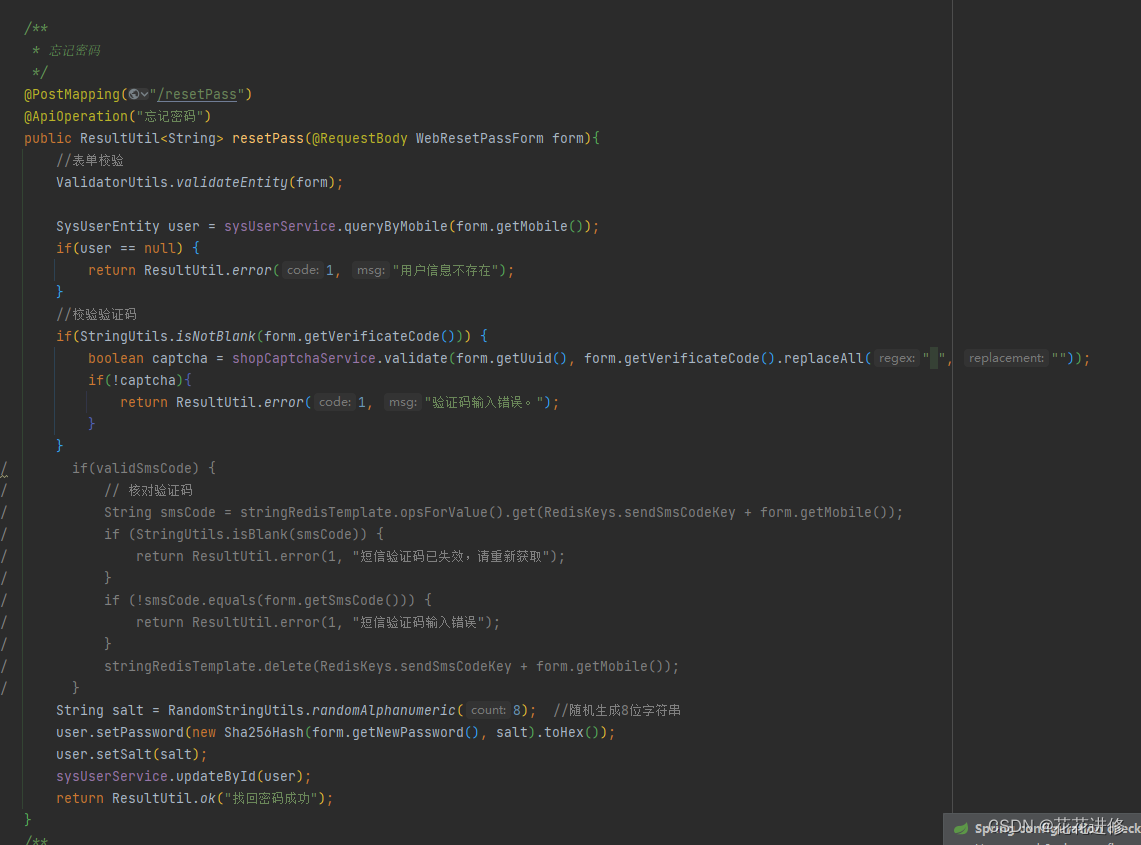Click the "短信验证码输入错误" string
This screenshot has height=845, width=1141.
point(418,622)
